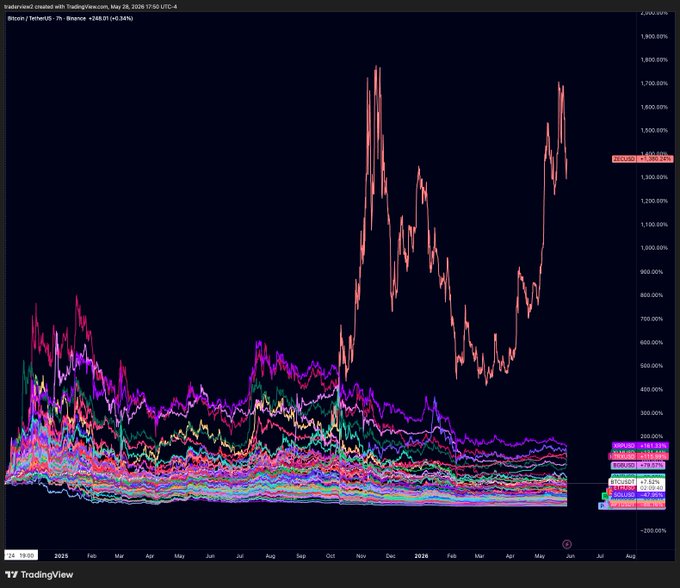Click the Oct label on time axis

pos(330,555)
